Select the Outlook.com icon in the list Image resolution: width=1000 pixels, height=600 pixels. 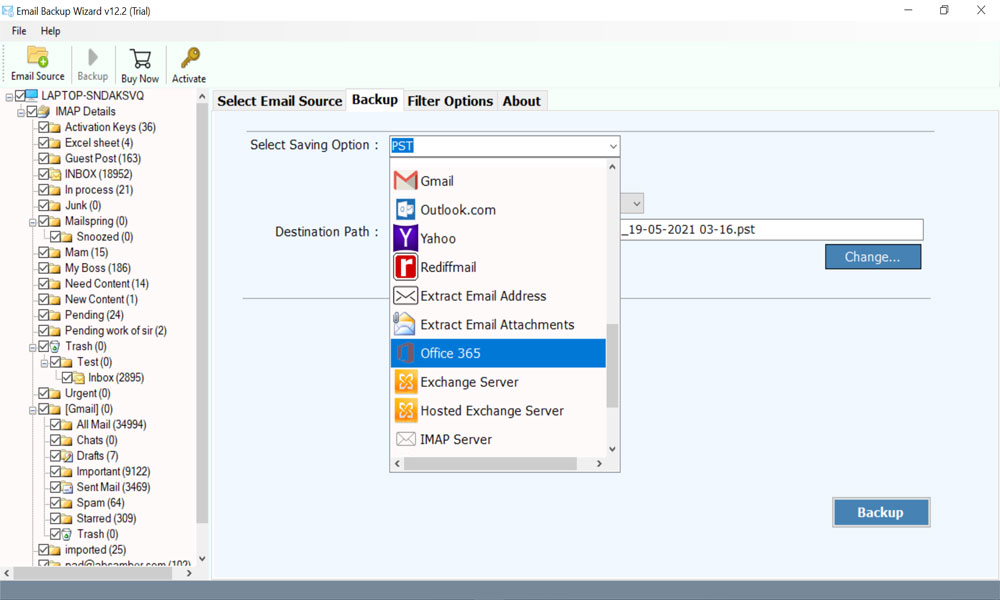point(406,210)
